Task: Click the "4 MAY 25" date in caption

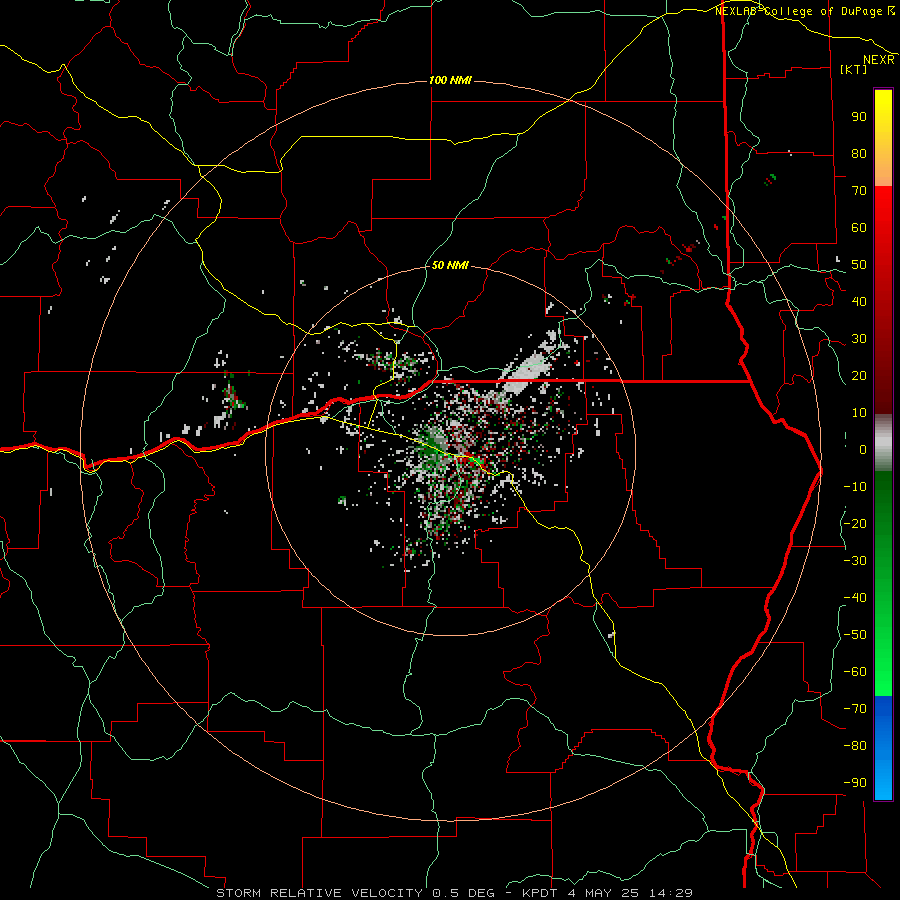Action: pyautogui.click(x=603, y=893)
